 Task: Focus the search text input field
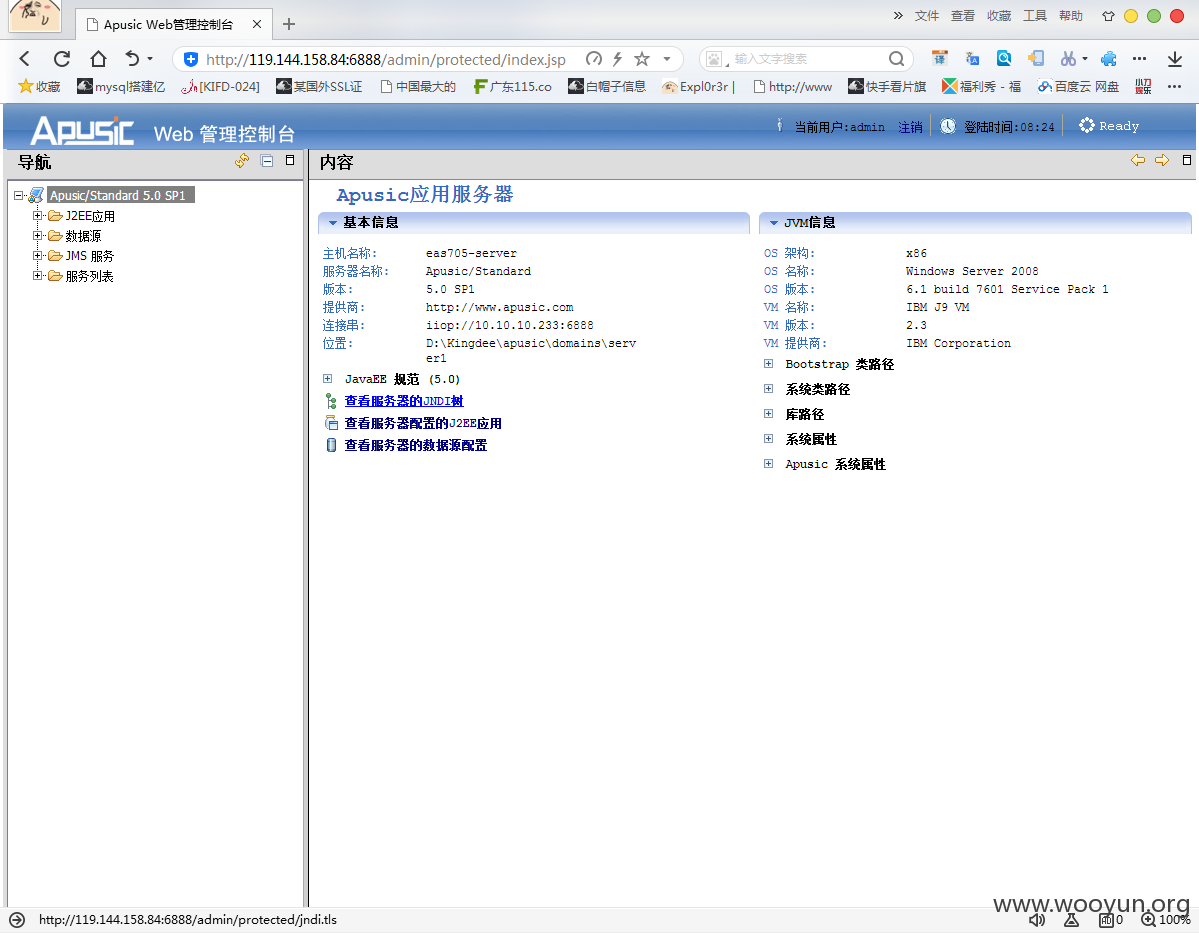[x=807, y=59]
